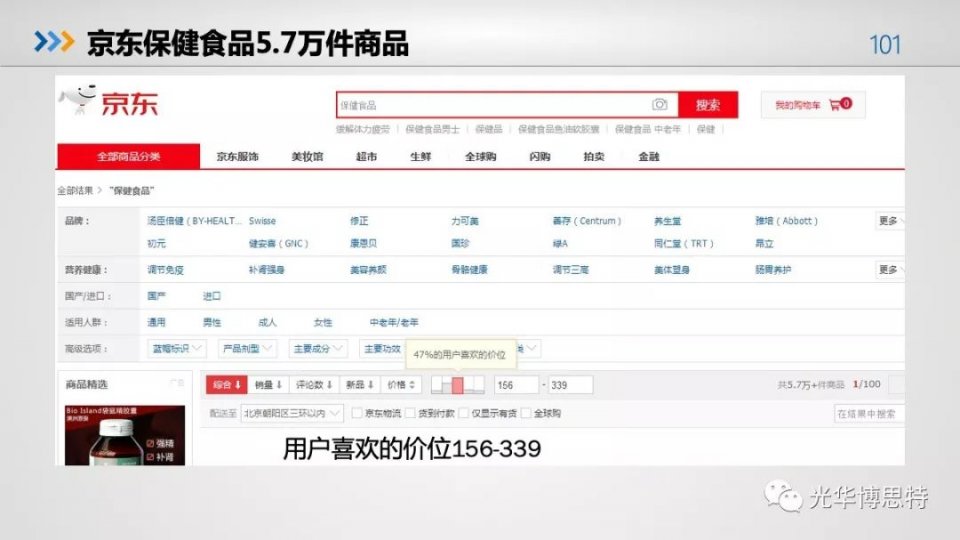Sort results by 新品
The height and width of the screenshot is (540, 960).
click(359, 385)
